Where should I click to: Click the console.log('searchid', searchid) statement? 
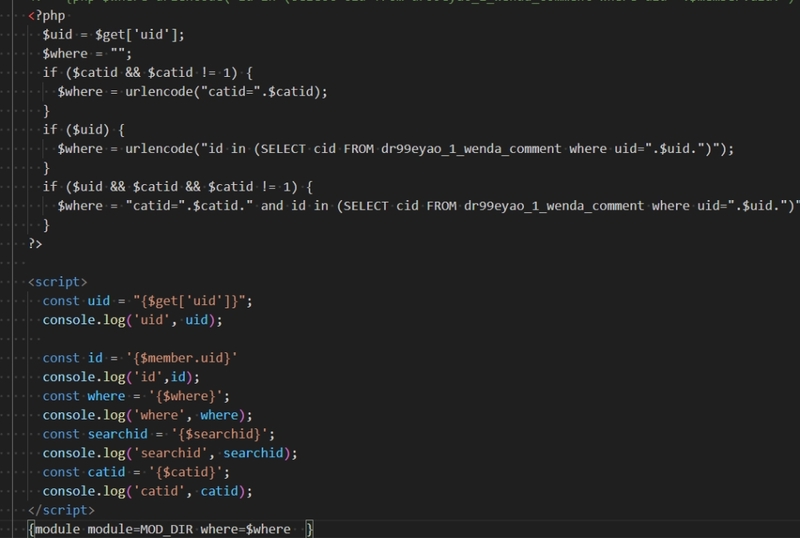[170, 453]
